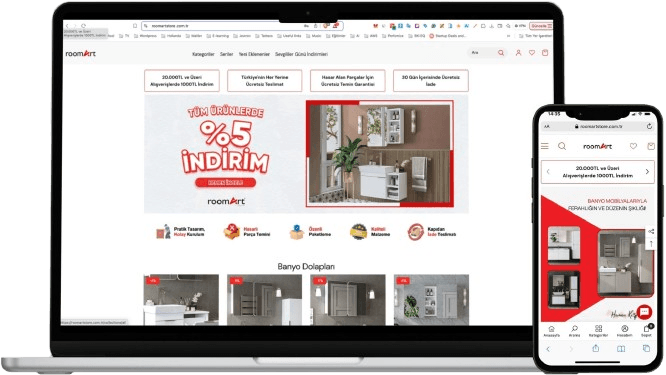The image size is (666, 375).
Task: Click the browser reload button on the laptop
Action: click(83, 26)
